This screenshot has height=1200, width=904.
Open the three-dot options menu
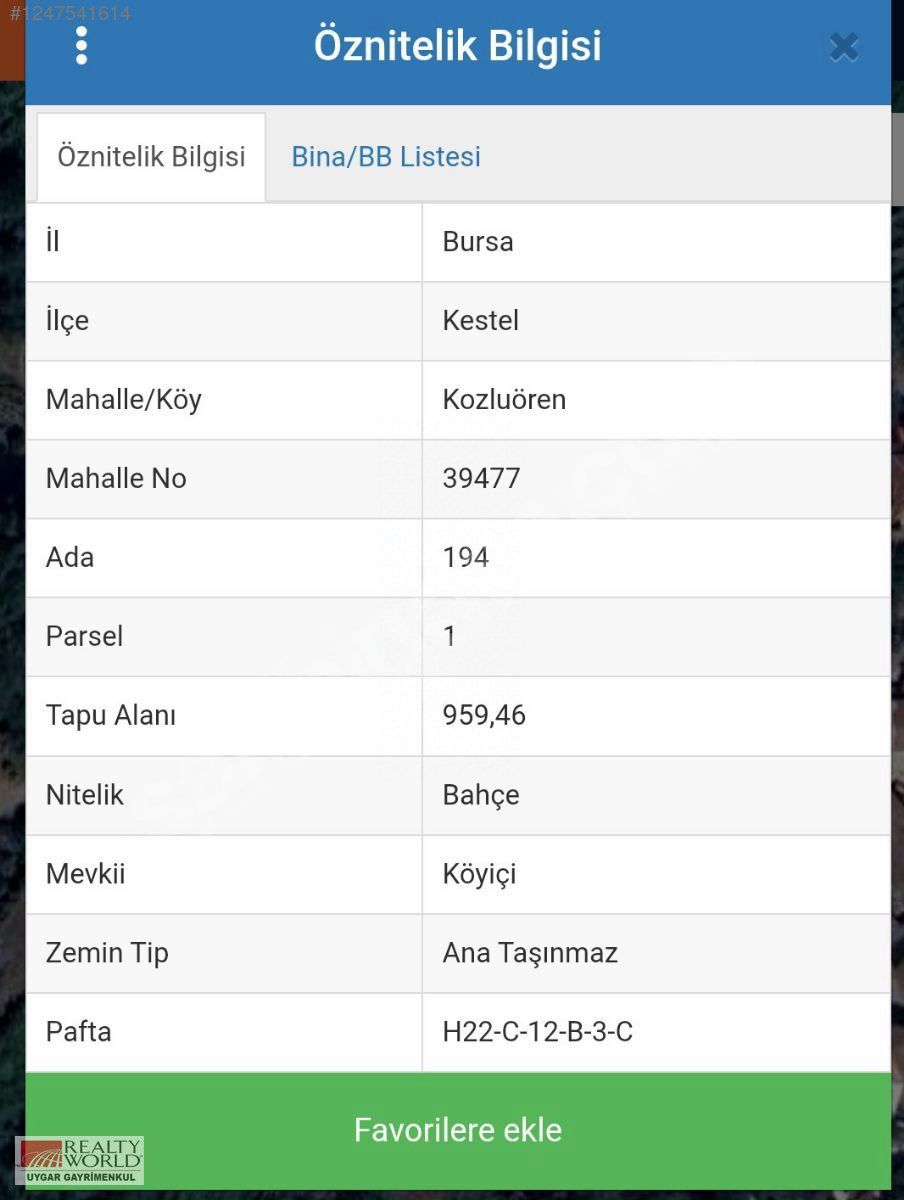click(x=81, y=46)
